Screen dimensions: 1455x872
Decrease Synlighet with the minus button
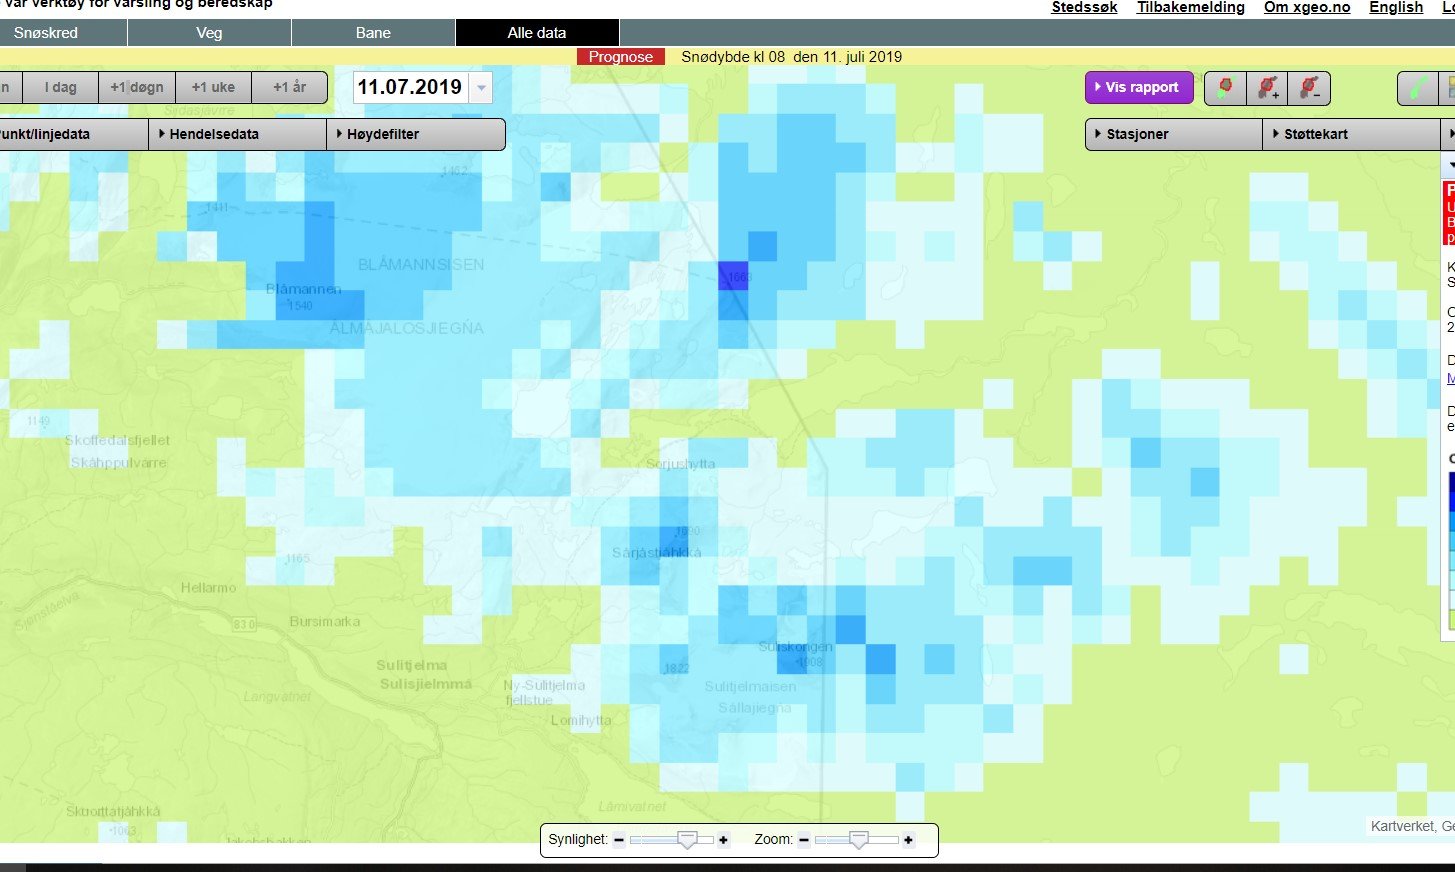tap(619, 840)
